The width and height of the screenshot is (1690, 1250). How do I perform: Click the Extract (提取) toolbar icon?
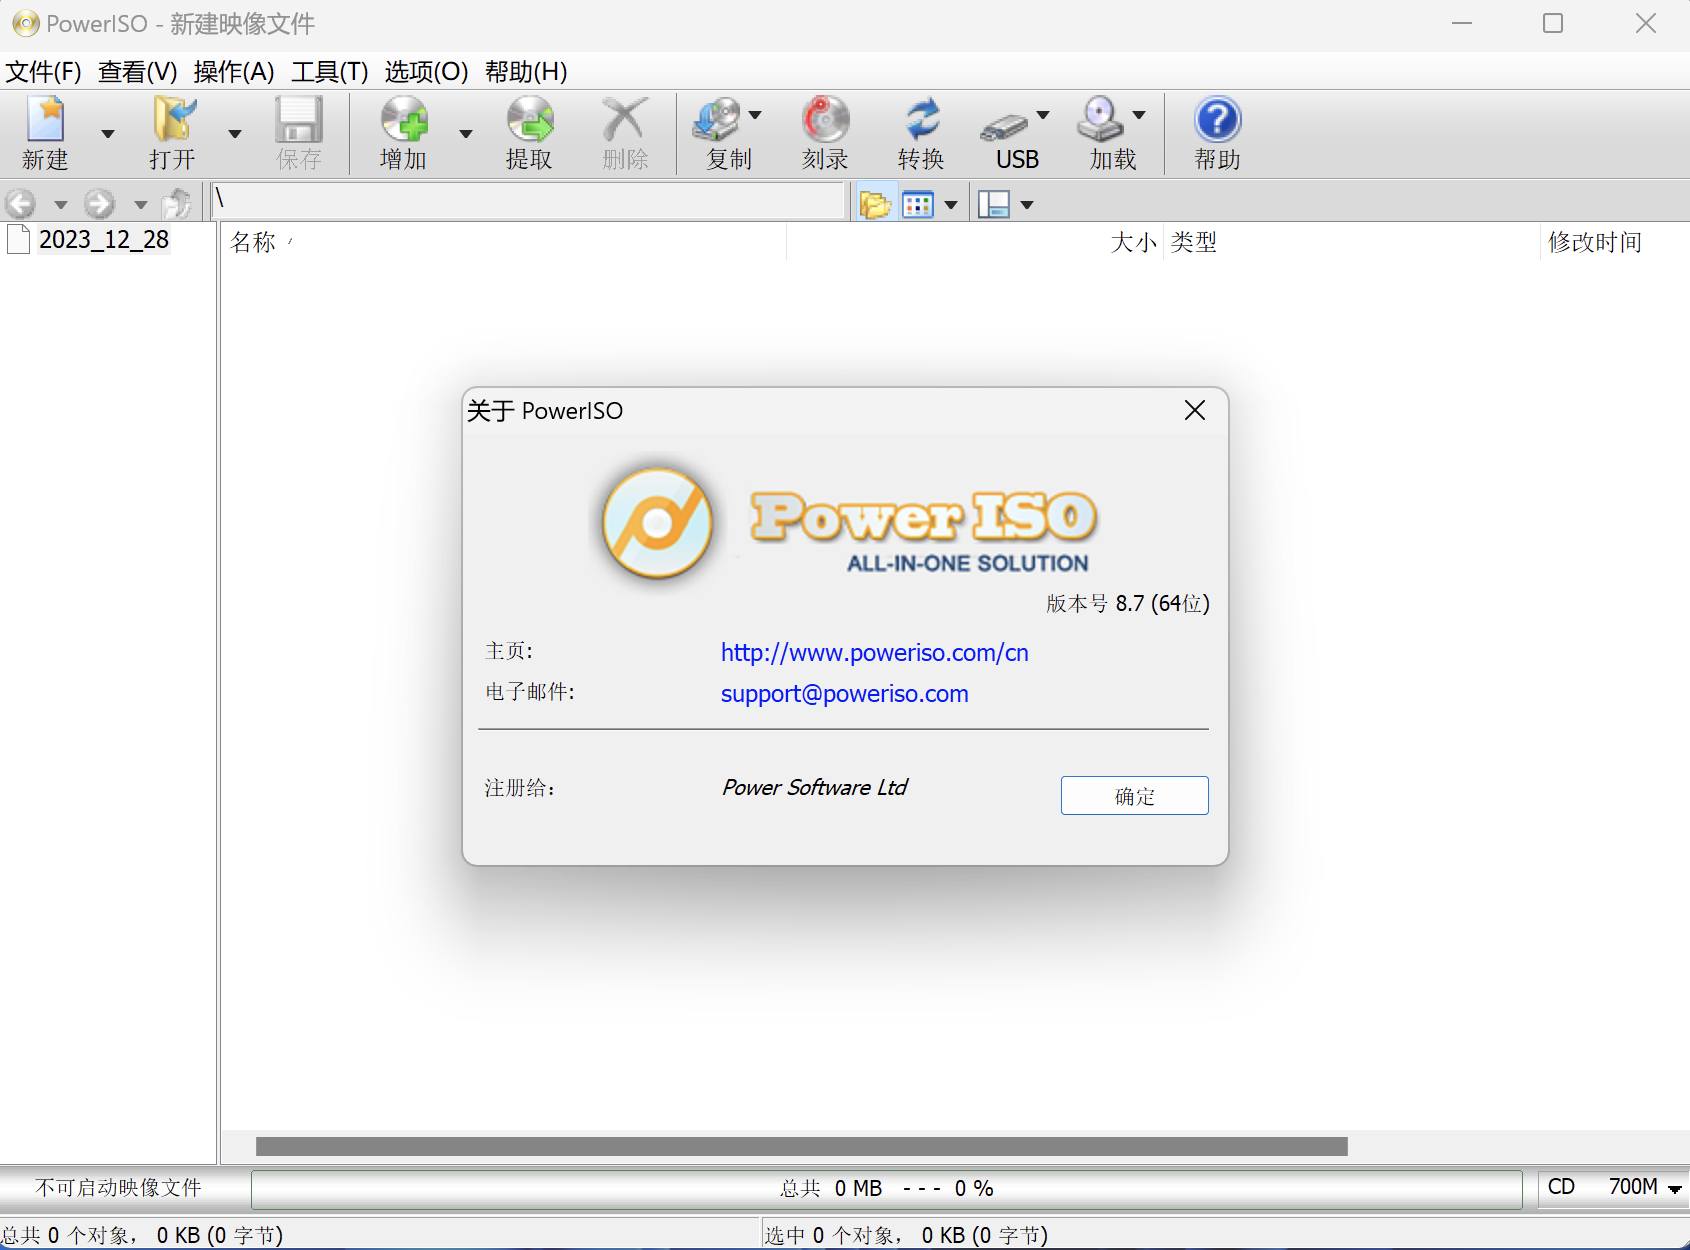pos(529,121)
